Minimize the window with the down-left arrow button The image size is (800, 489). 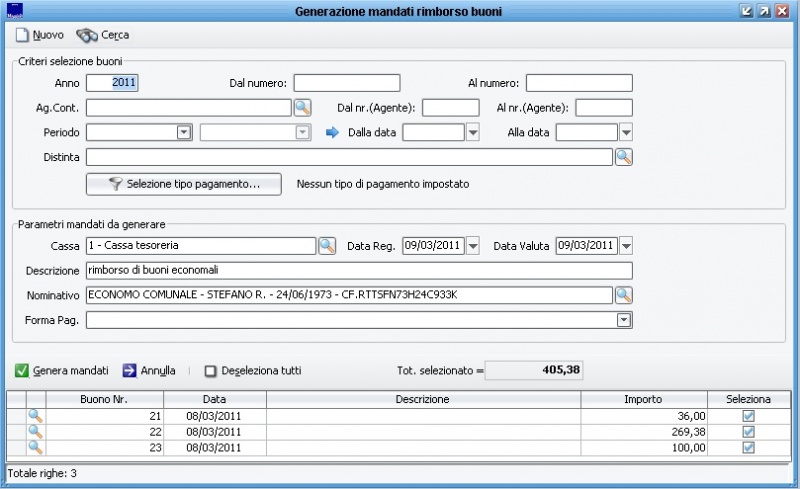[746, 11]
